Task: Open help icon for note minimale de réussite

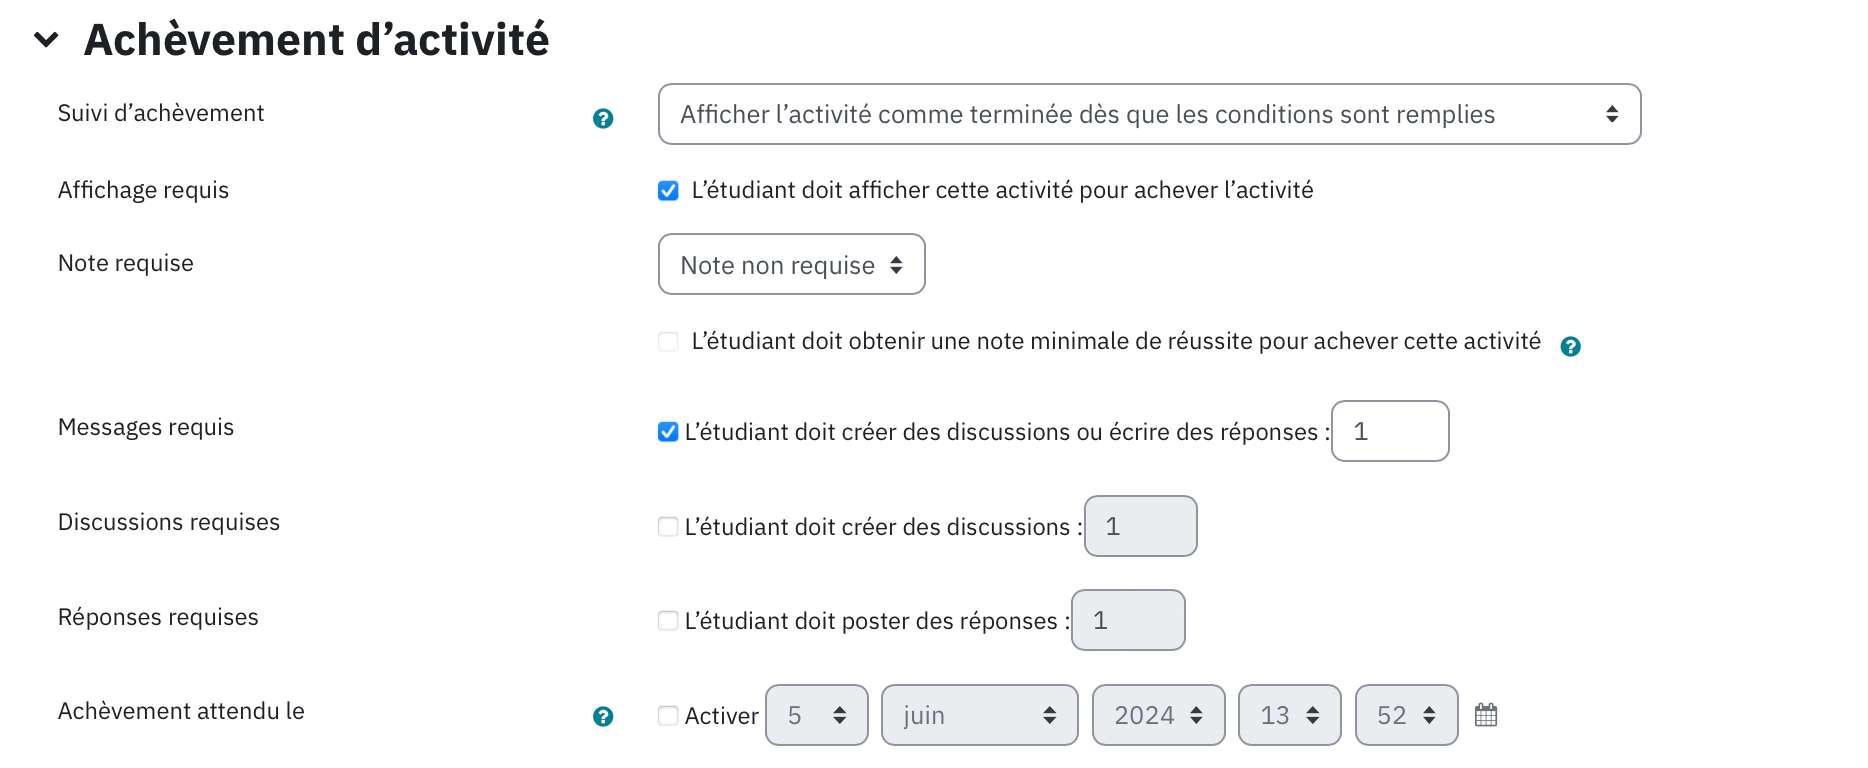Action: click(1571, 346)
